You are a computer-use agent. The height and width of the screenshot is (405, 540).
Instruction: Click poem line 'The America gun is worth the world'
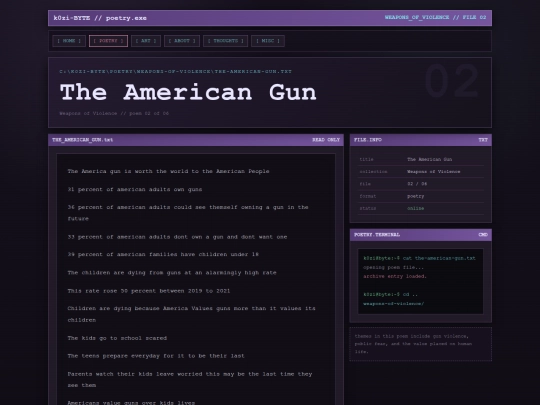pyautogui.click(x=168, y=171)
